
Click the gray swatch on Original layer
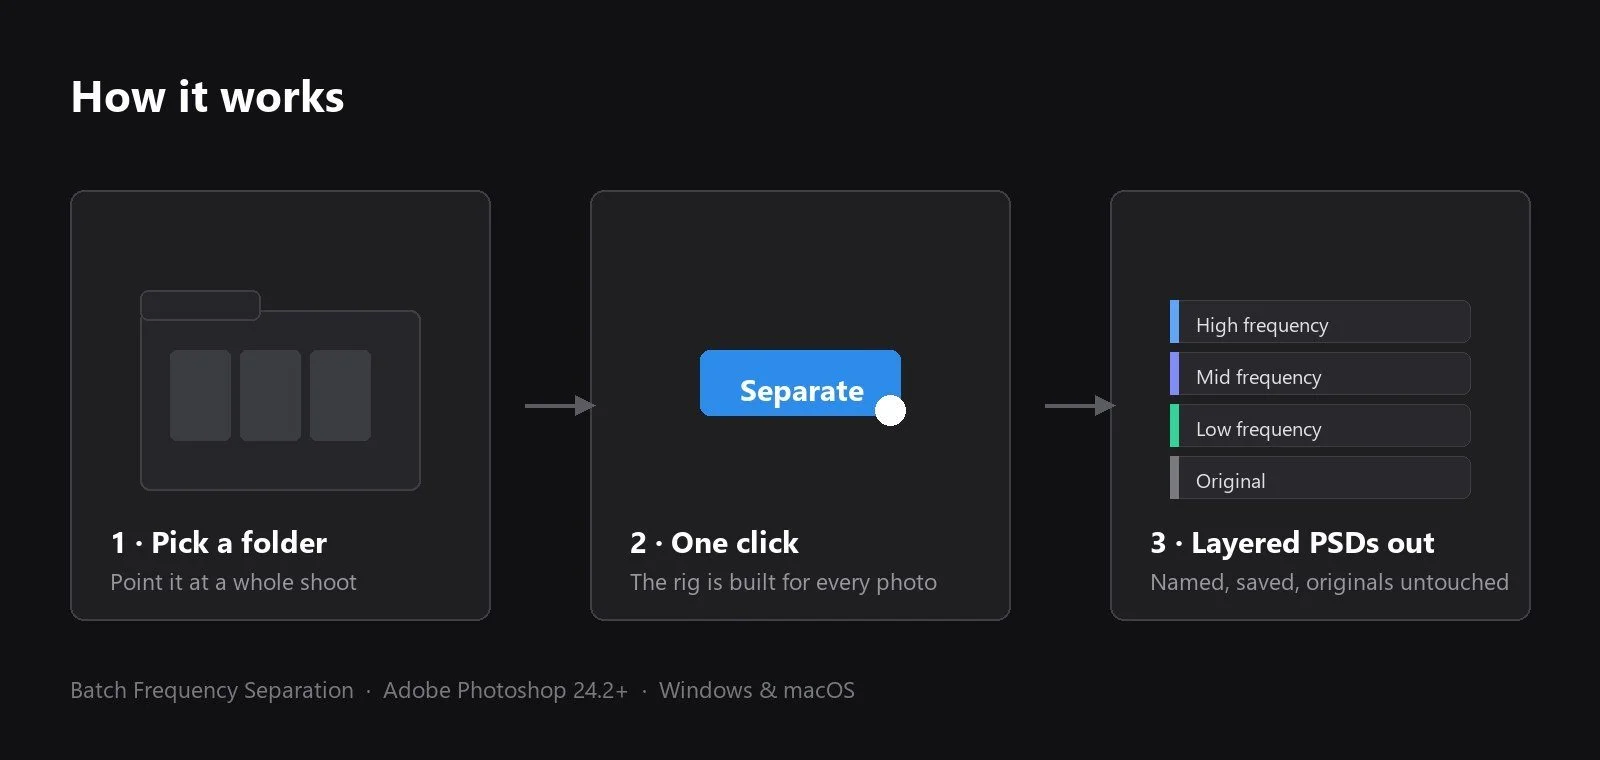click(x=1174, y=478)
